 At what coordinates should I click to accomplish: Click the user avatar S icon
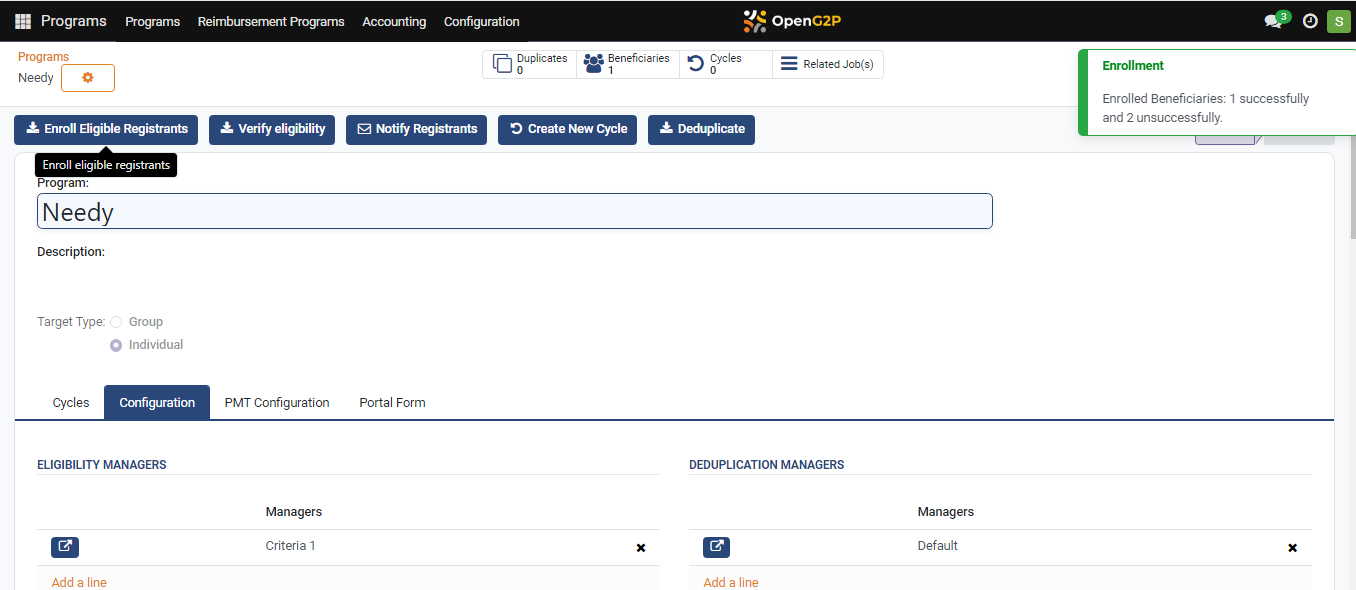1338,21
